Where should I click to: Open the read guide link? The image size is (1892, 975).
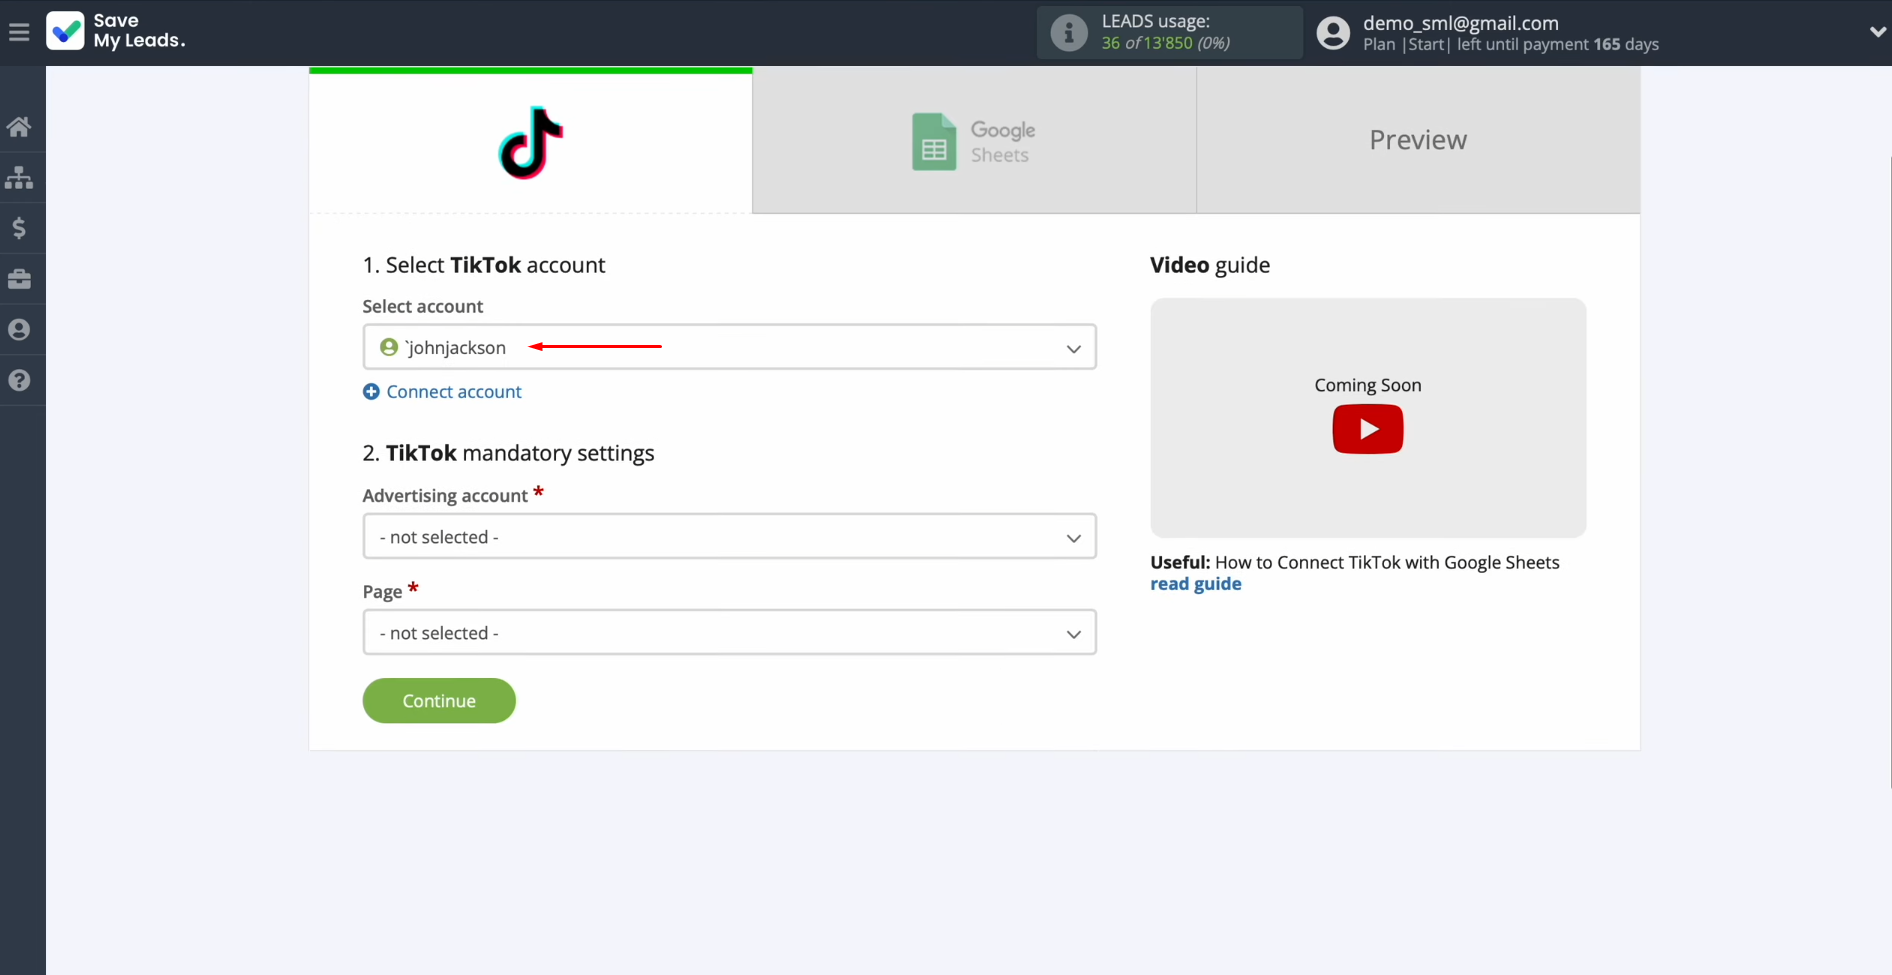click(x=1196, y=584)
